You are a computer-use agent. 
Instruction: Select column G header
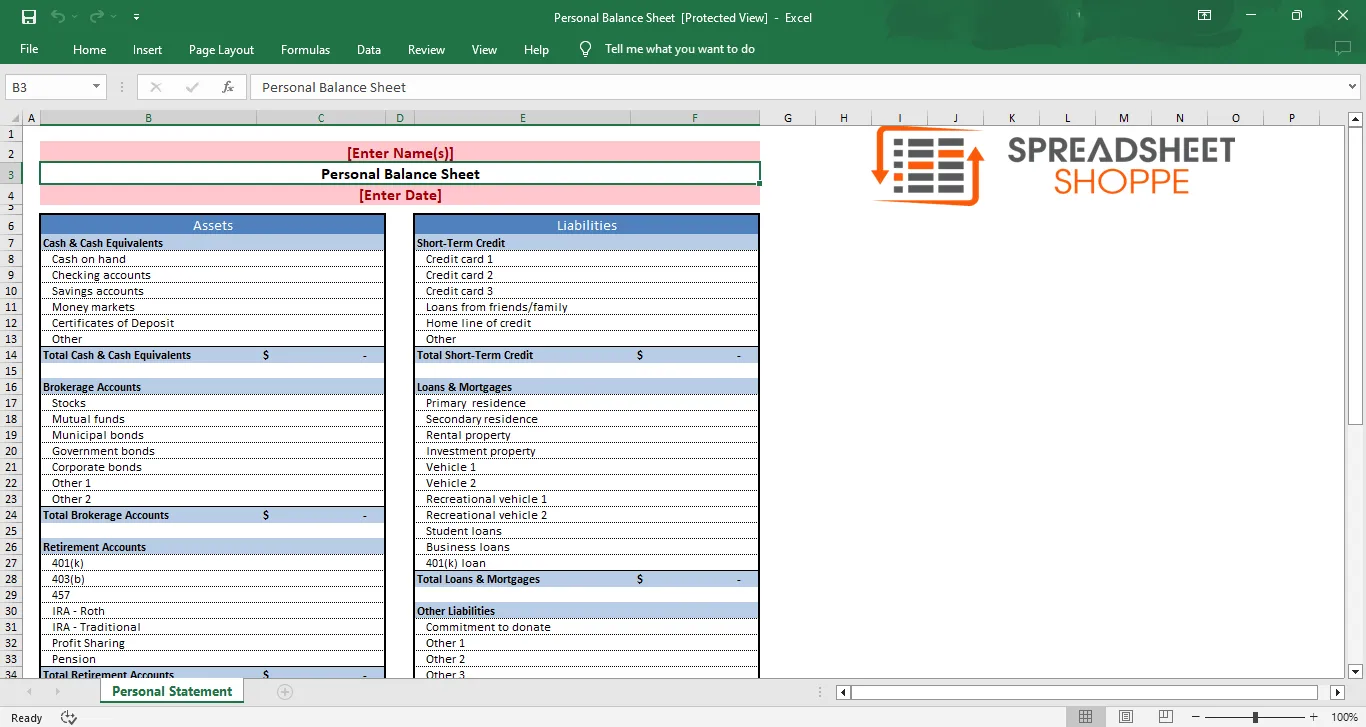tap(788, 118)
